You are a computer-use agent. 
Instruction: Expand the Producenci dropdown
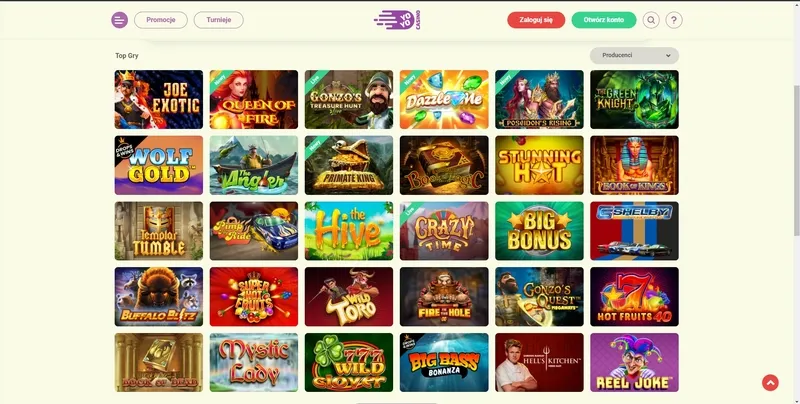pyautogui.click(x=634, y=56)
